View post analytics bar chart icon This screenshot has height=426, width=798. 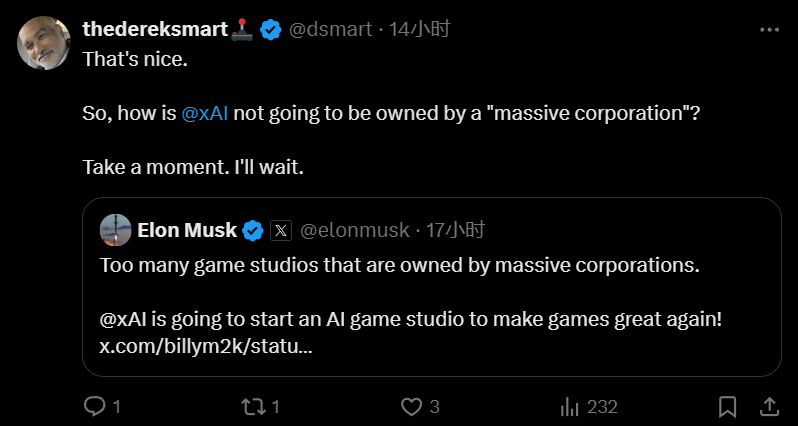[571, 406]
